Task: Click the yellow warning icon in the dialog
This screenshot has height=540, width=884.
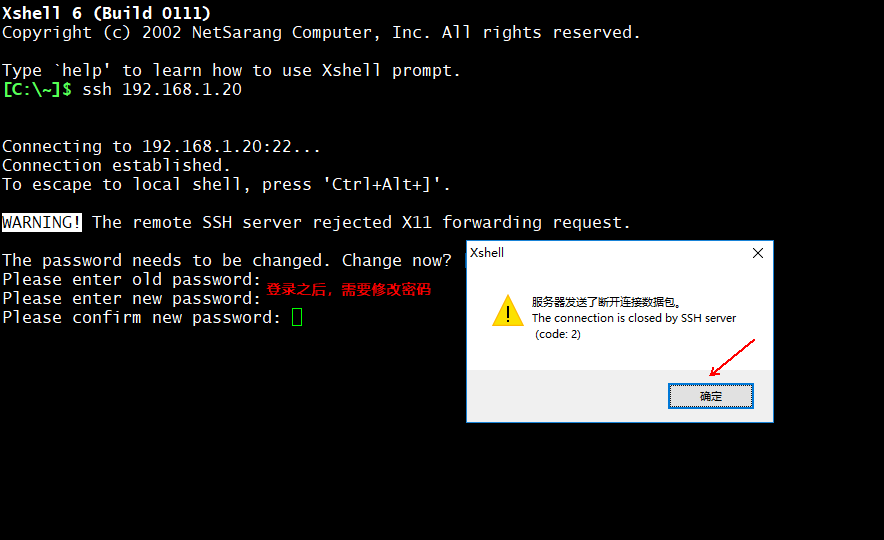Action: [507, 311]
